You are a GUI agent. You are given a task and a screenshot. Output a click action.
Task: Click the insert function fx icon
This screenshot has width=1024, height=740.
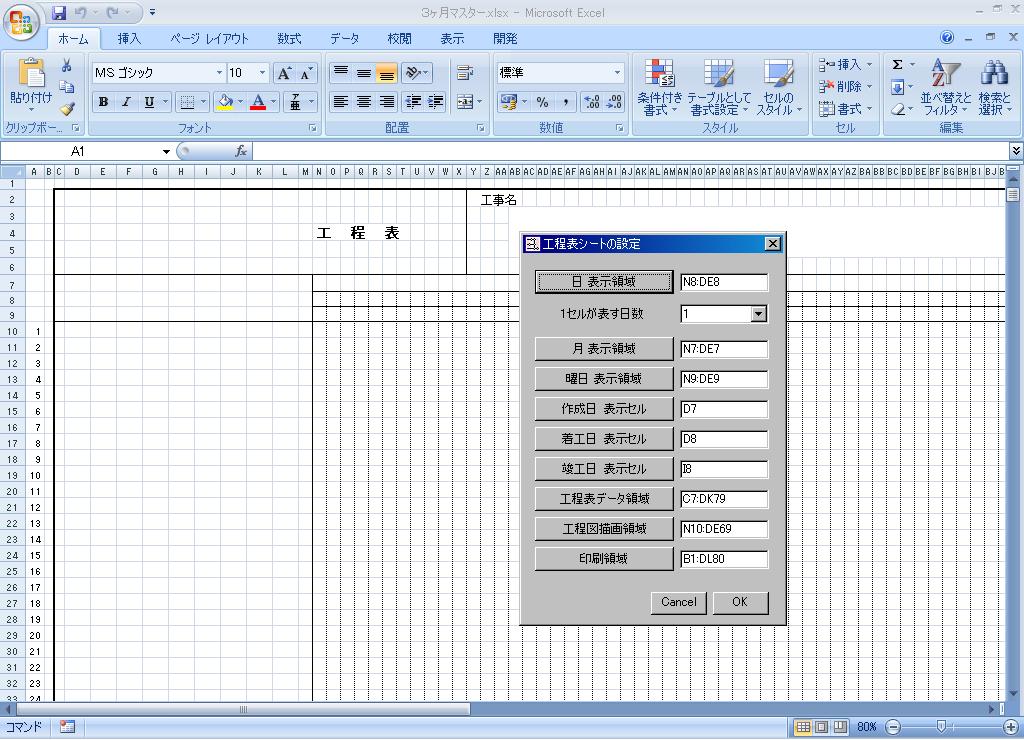pyautogui.click(x=241, y=152)
